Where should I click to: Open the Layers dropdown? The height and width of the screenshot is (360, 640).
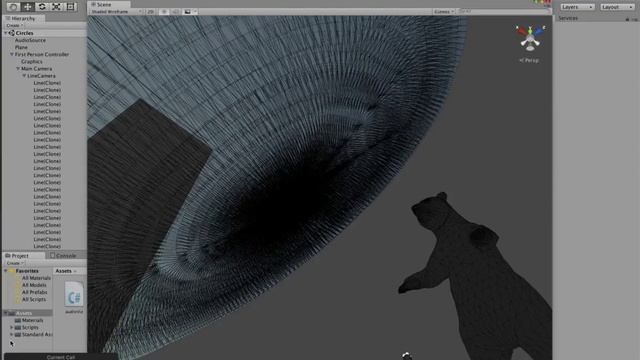pos(577,7)
